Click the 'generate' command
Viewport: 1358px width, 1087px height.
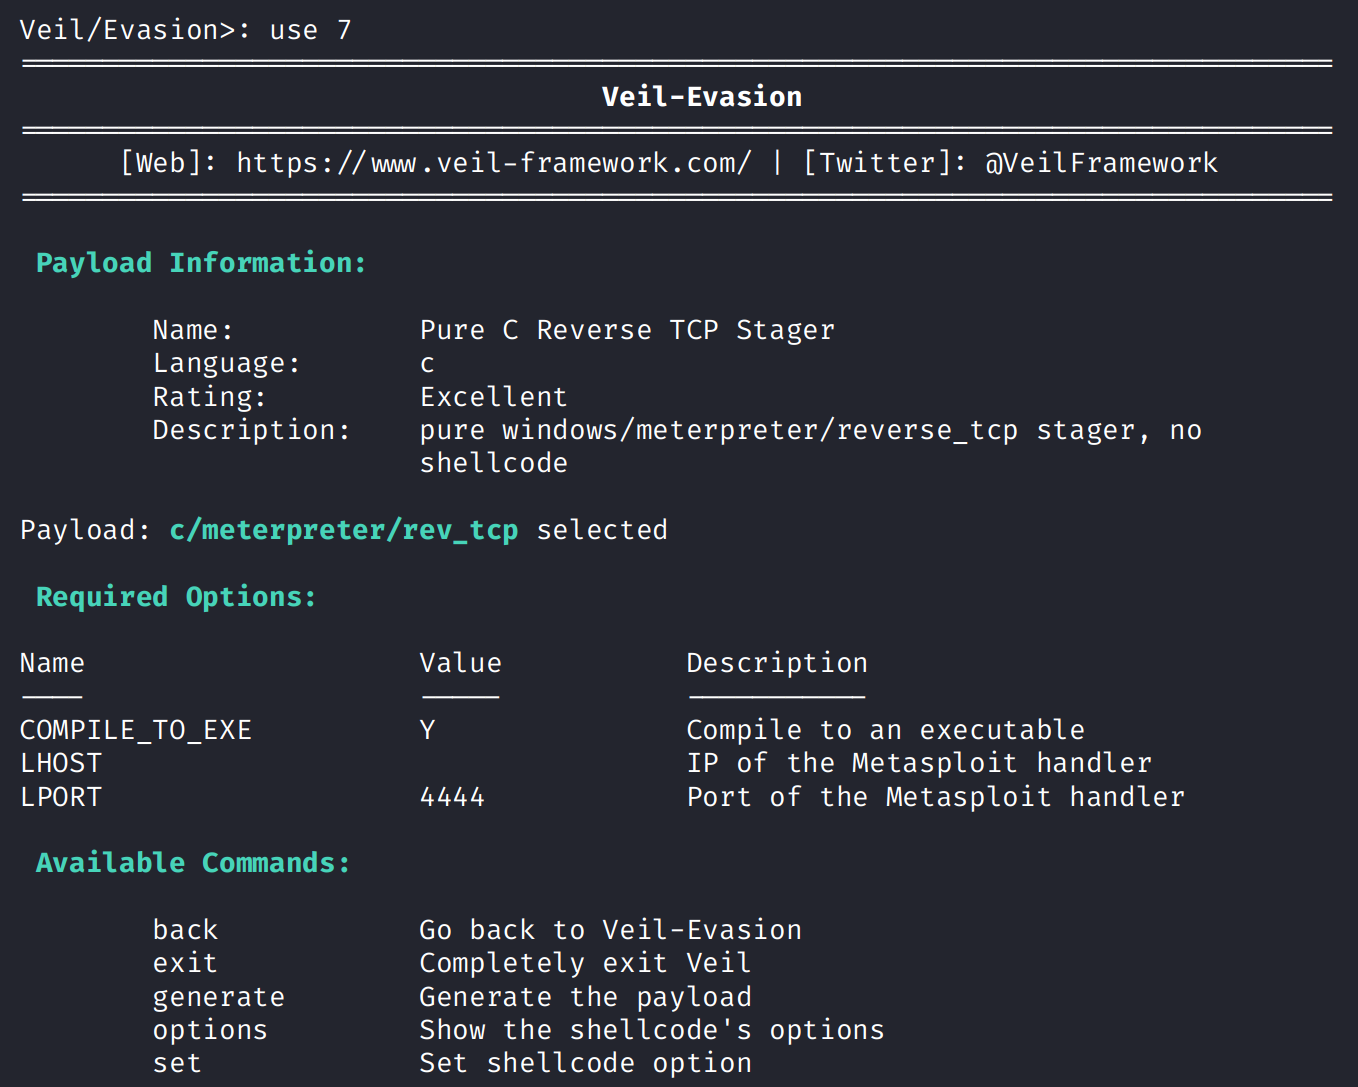pyautogui.click(x=218, y=997)
